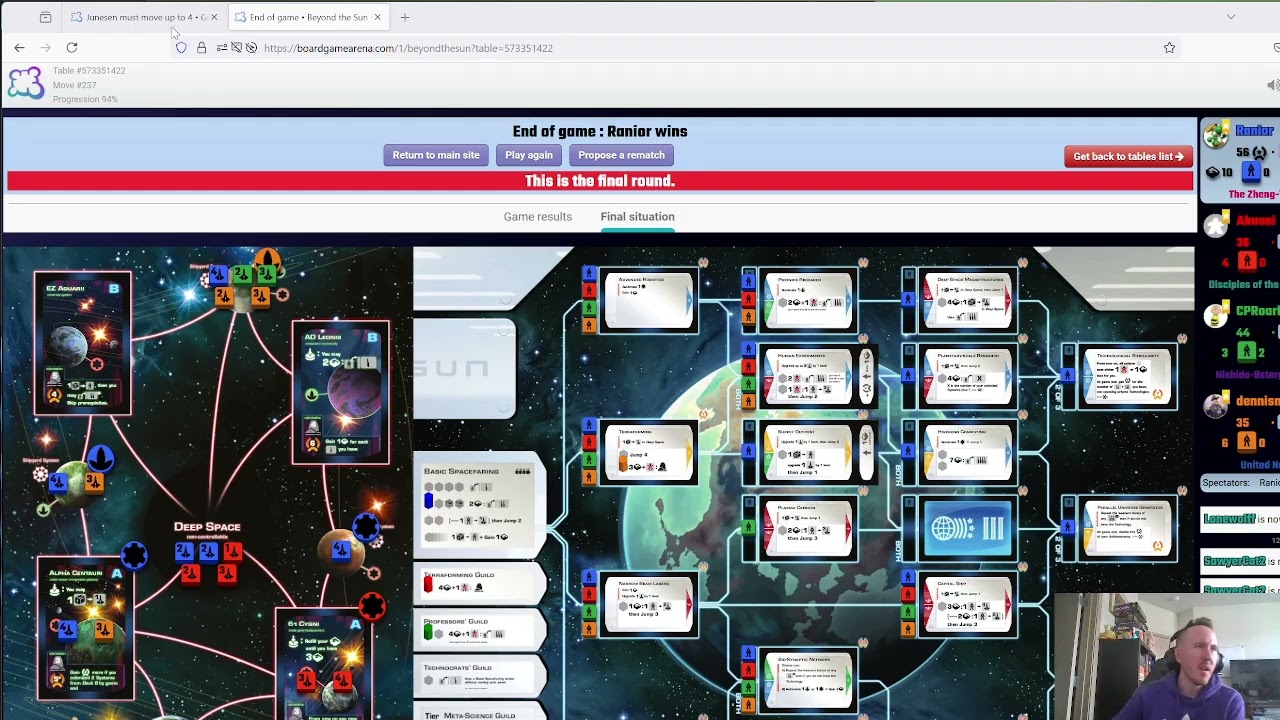This screenshot has height=720, width=1280.
Task: Click the Play again button
Action: pyautogui.click(x=529, y=155)
